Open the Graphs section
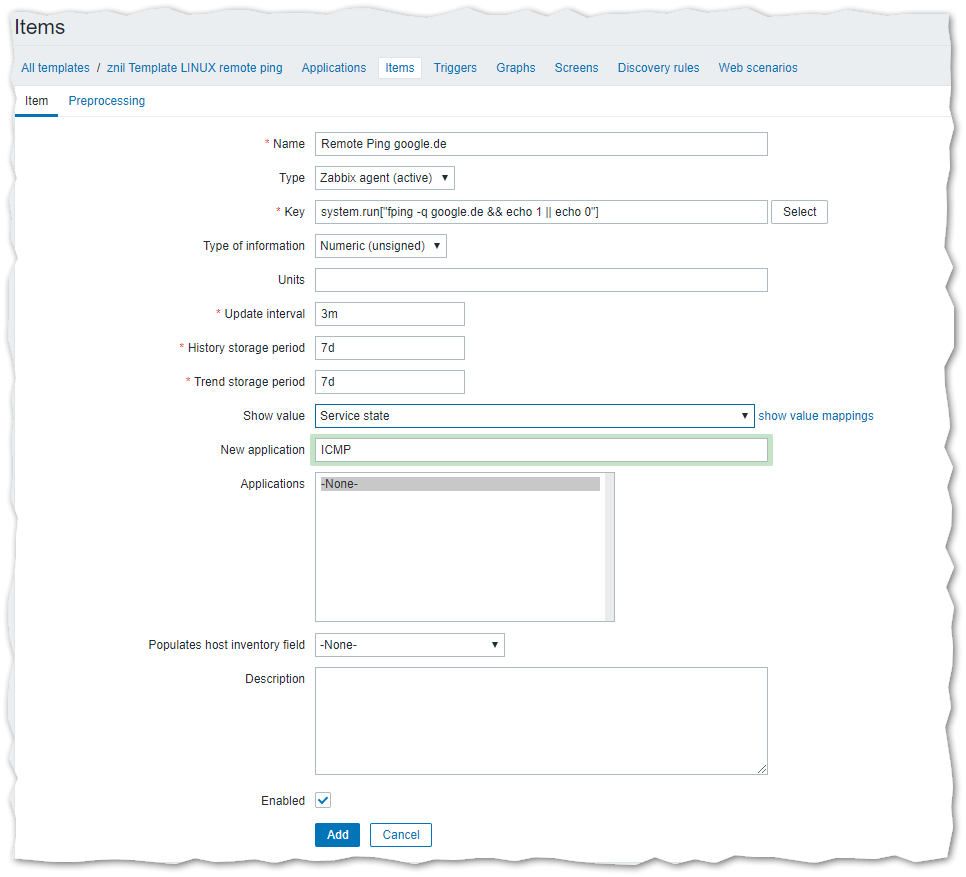The width and height of the screenshot is (966, 877). pyautogui.click(x=516, y=68)
